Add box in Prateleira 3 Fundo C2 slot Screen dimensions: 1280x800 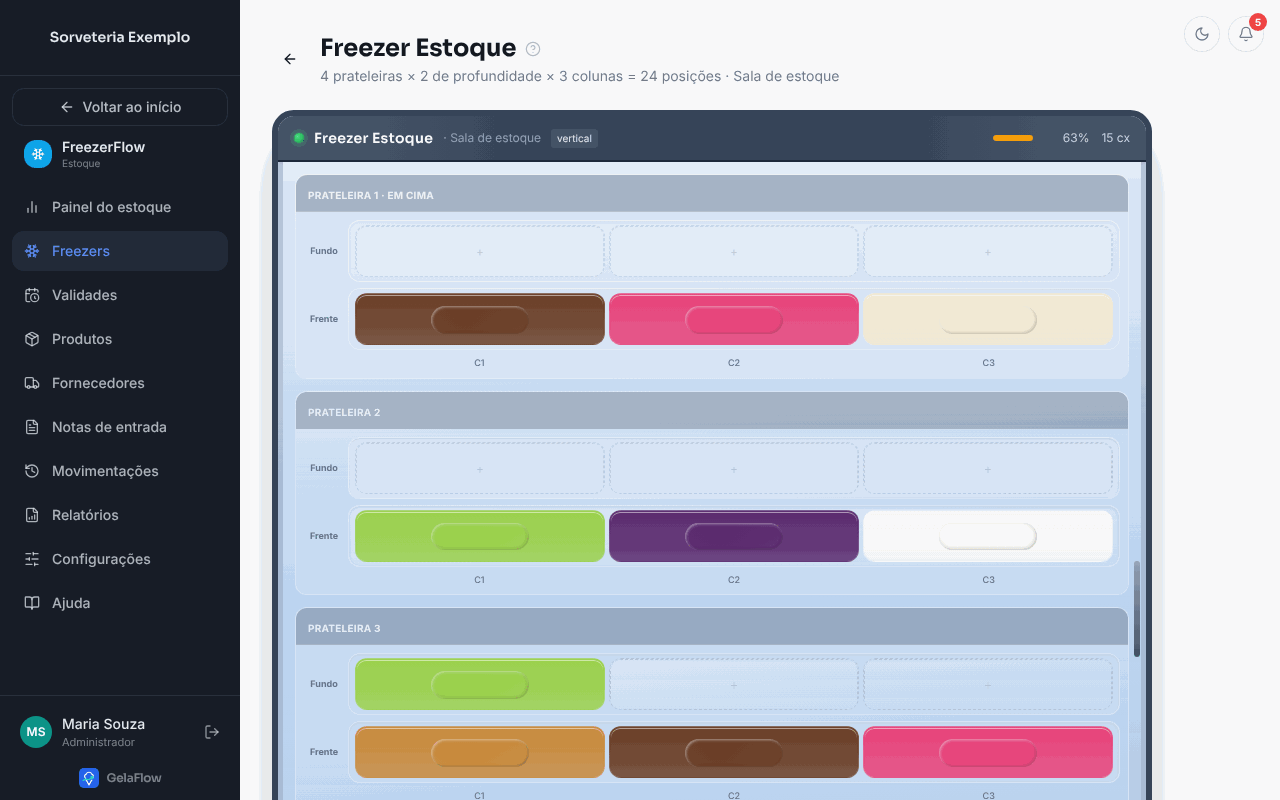click(x=734, y=685)
